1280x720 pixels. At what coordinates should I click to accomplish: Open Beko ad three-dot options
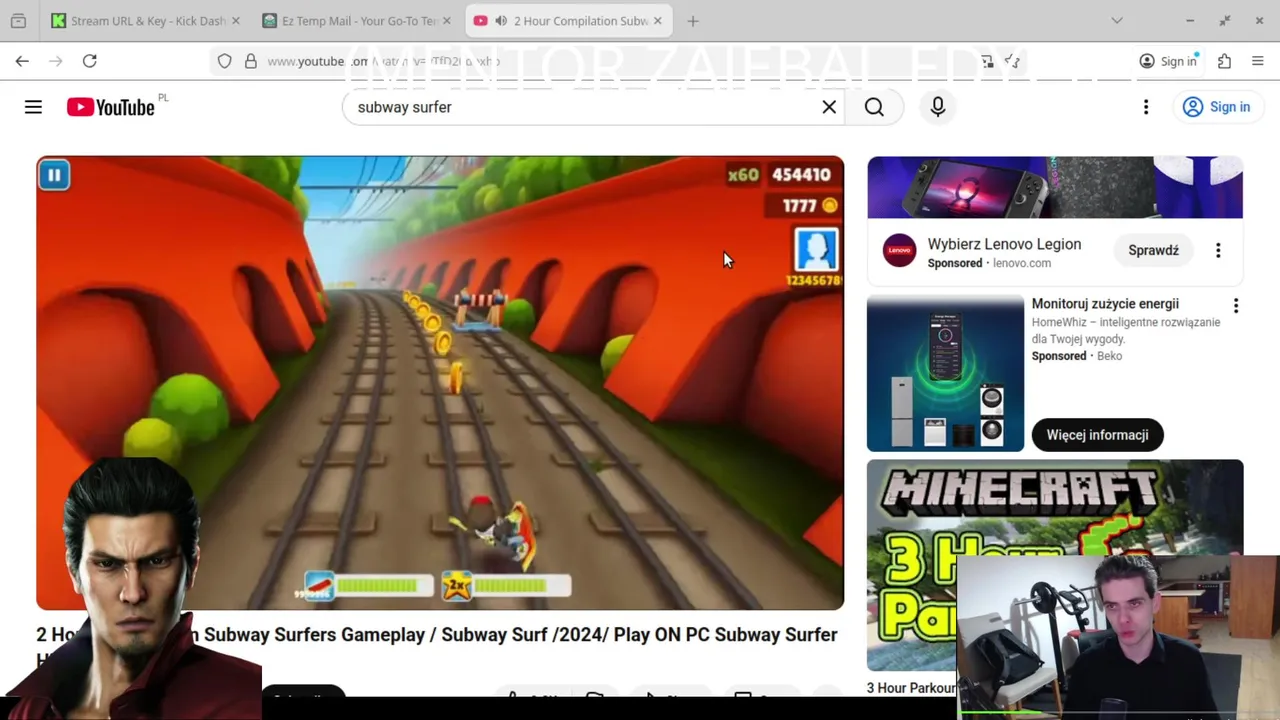point(1236,306)
